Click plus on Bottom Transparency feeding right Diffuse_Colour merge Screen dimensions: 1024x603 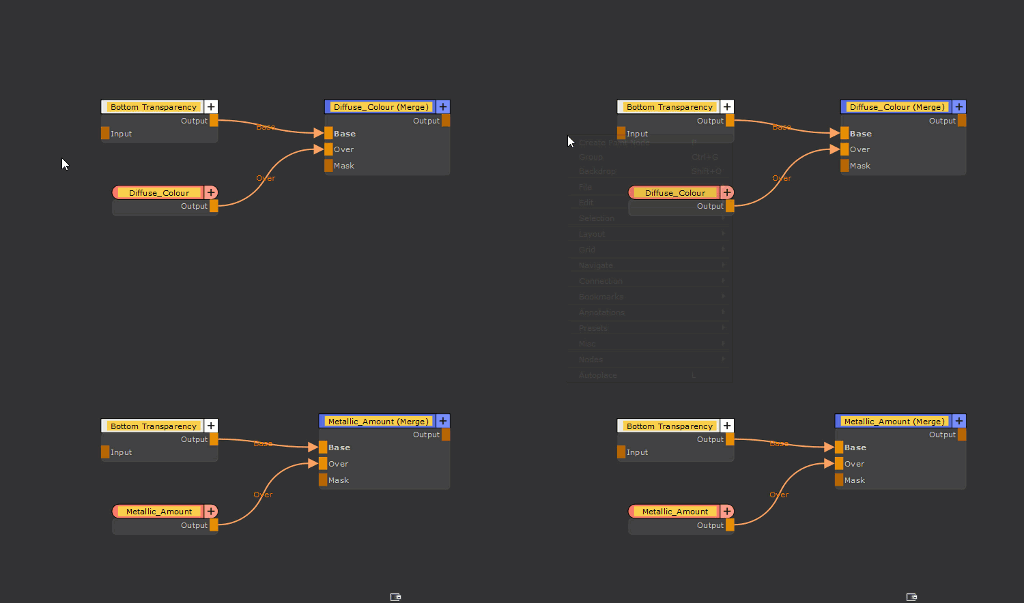[x=727, y=107]
